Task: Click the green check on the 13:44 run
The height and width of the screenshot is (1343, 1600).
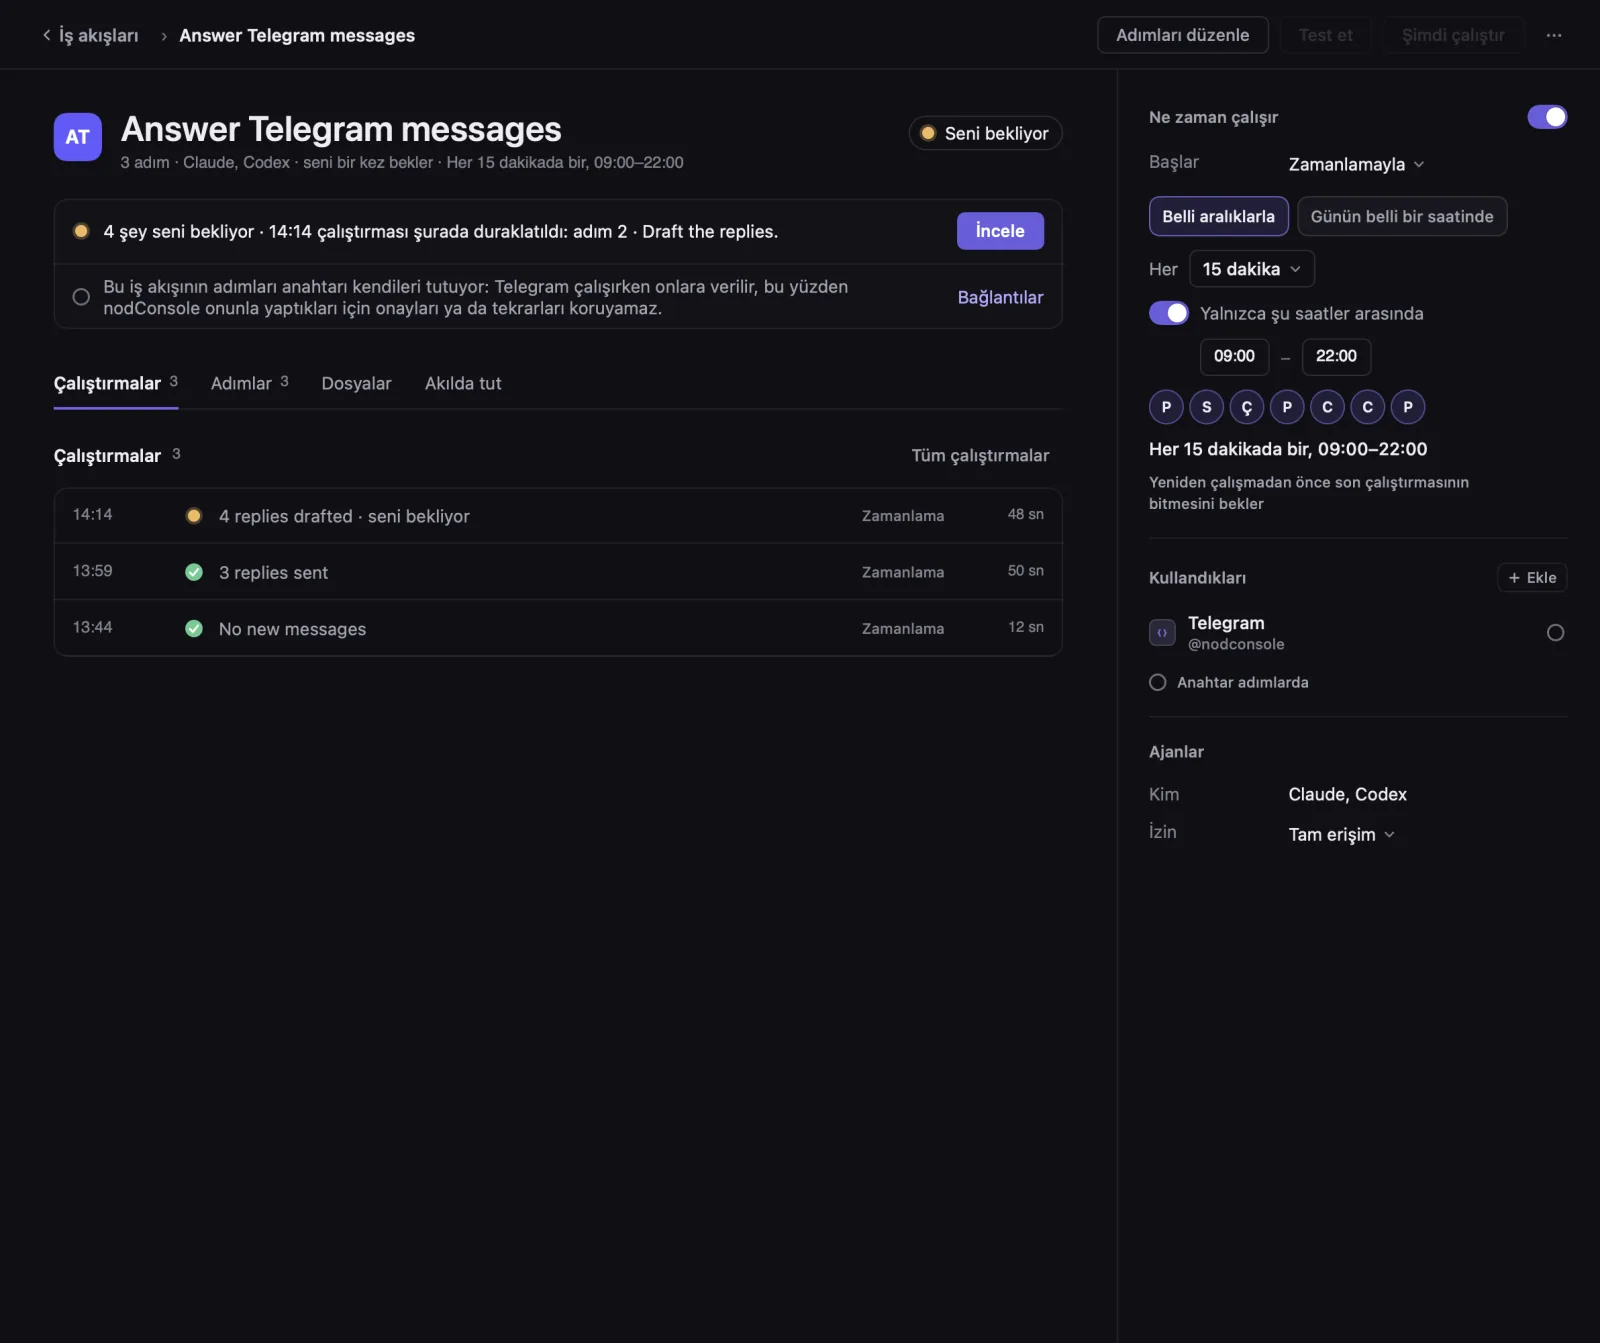Action: tap(194, 629)
